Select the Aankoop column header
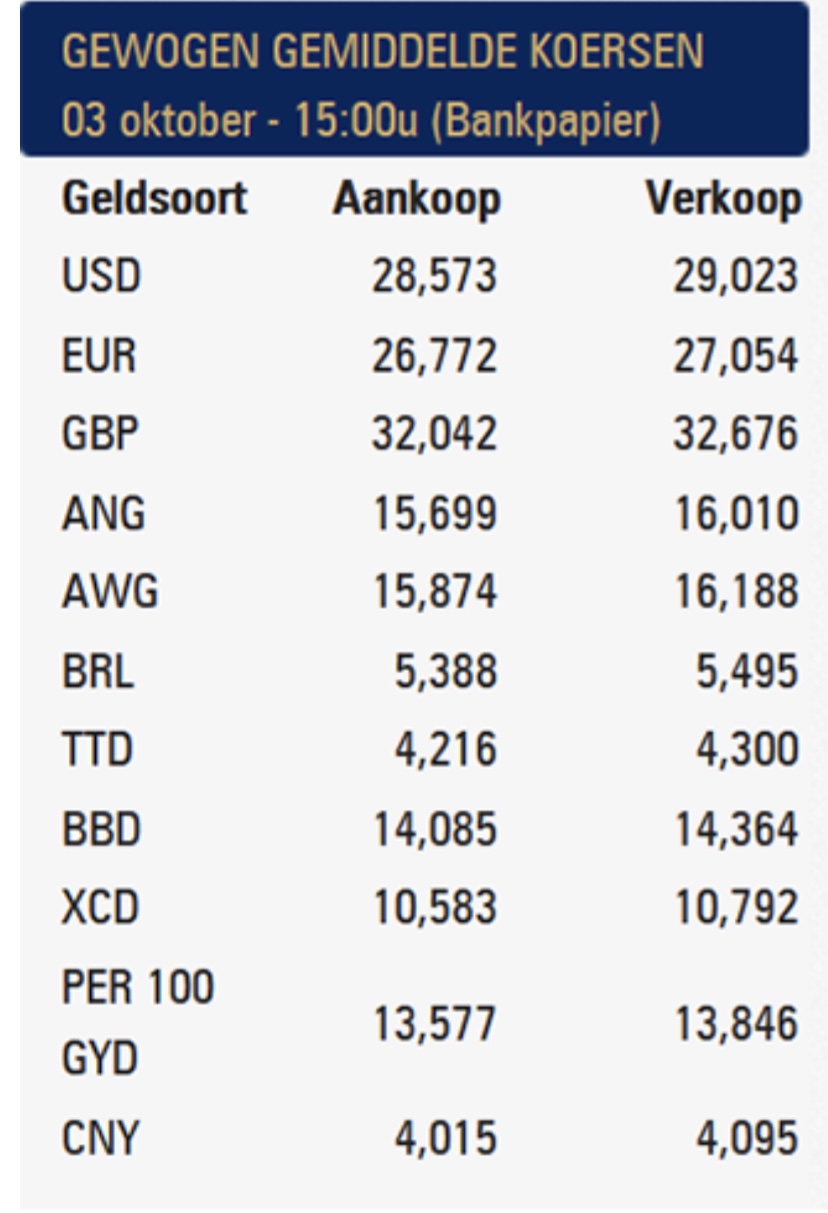The width and height of the screenshot is (828, 1213). point(416,201)
